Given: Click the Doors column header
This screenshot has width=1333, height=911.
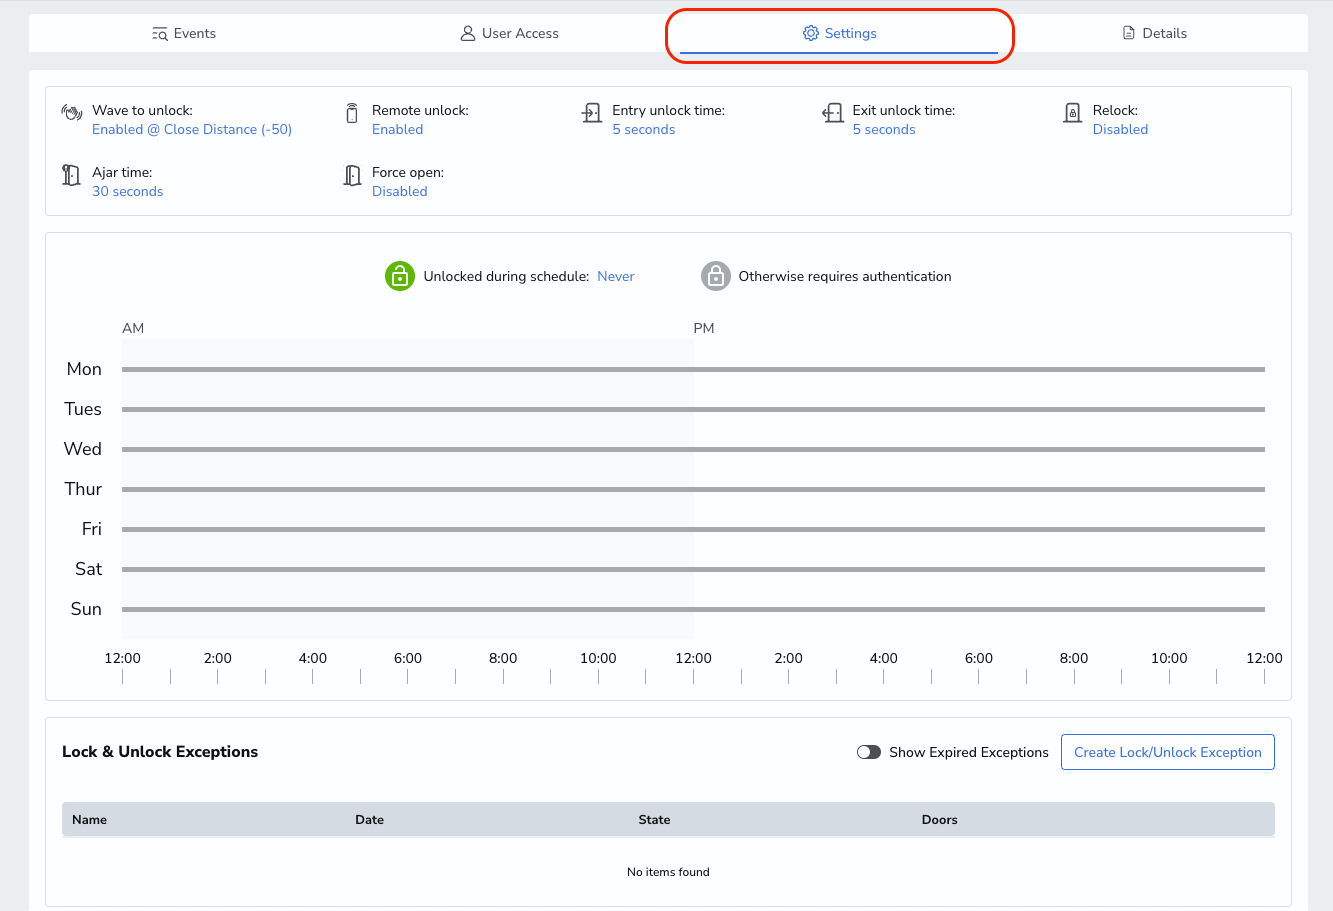Looking at the screenshot, I should click(x=940, y=819).
